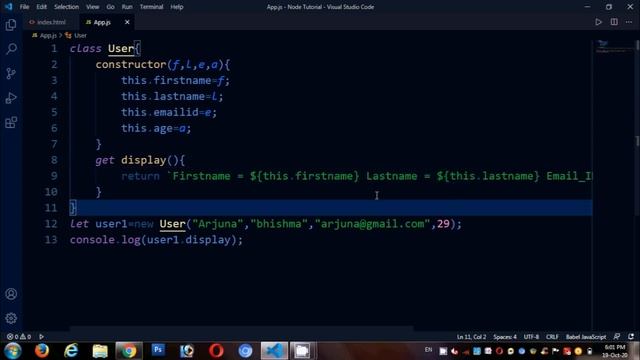Open the More Actions ellipsis menu
Image resolution: width=640 pixels, height=360 pixels.
pos(629,22)
